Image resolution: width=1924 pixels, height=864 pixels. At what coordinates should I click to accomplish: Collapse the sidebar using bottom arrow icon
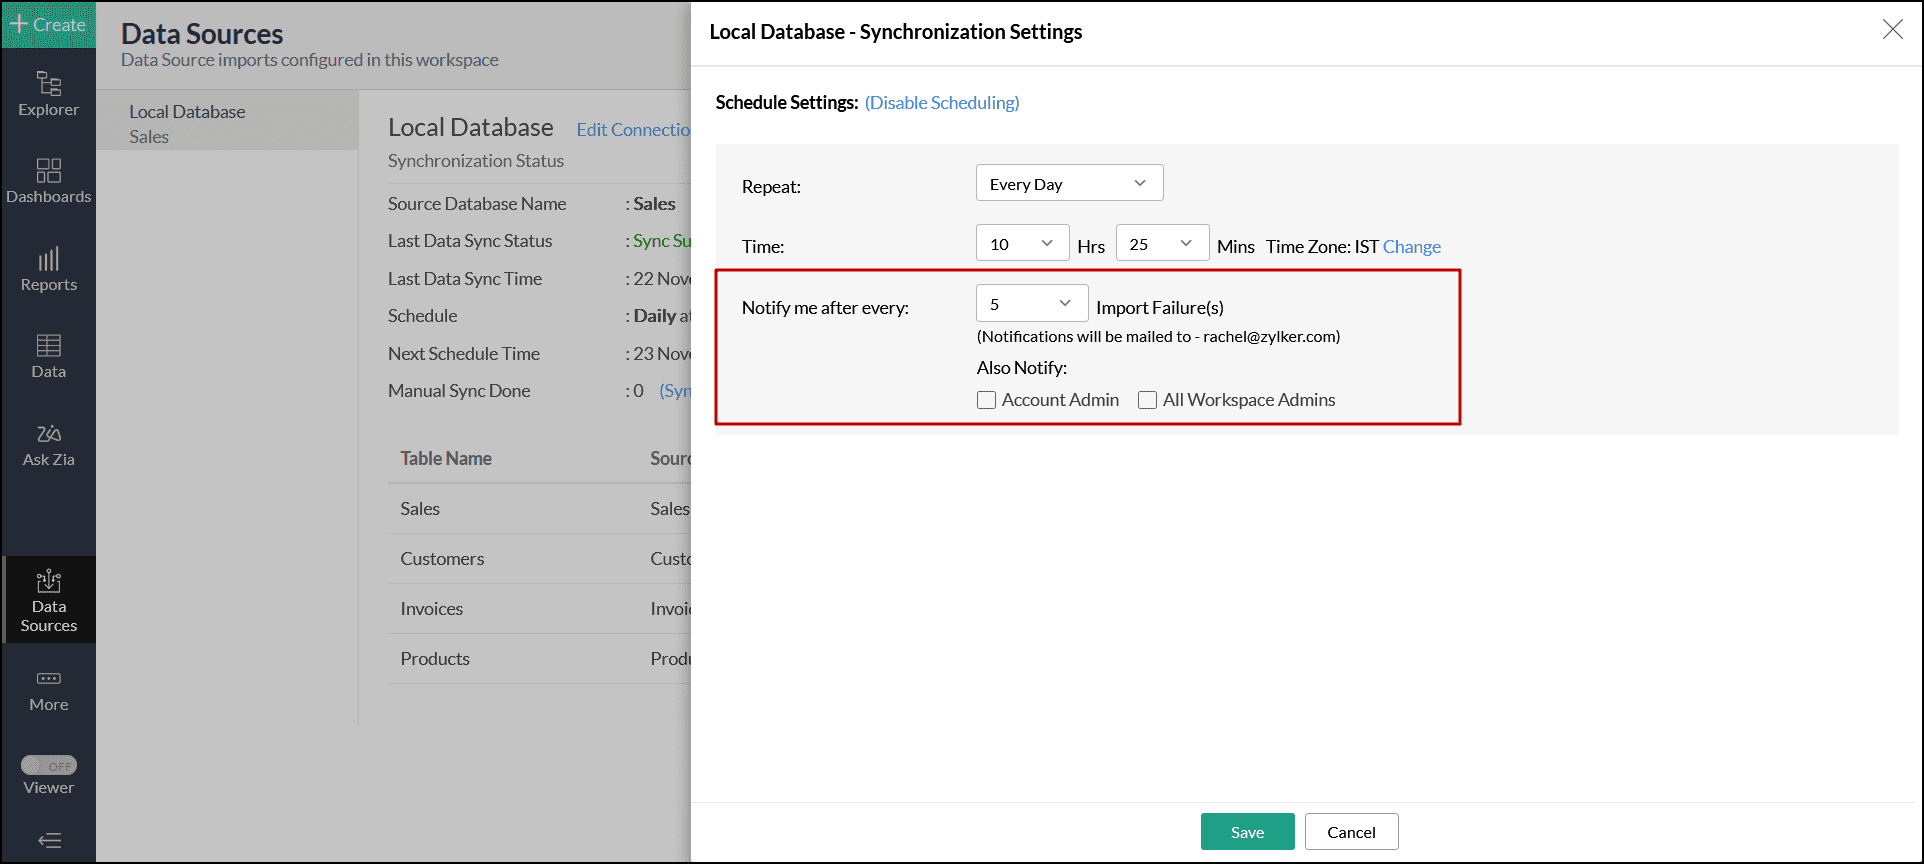(48, 840)
